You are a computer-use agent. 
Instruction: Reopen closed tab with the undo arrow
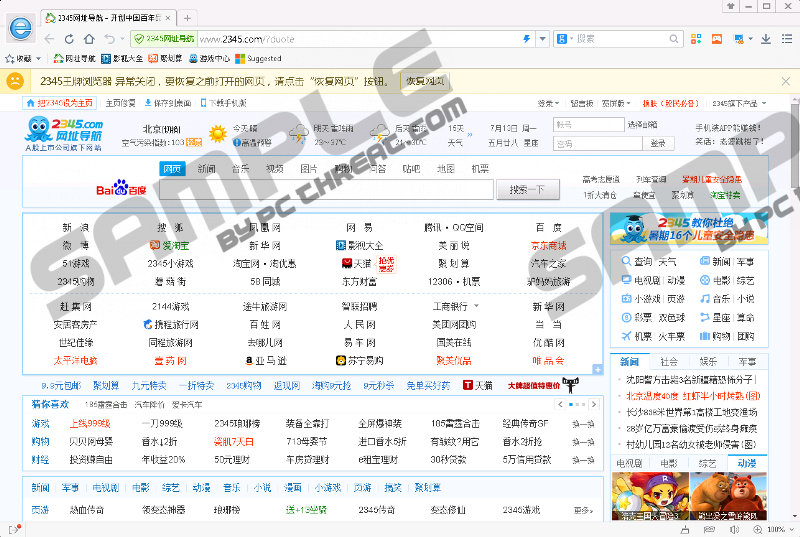[109, 39]
